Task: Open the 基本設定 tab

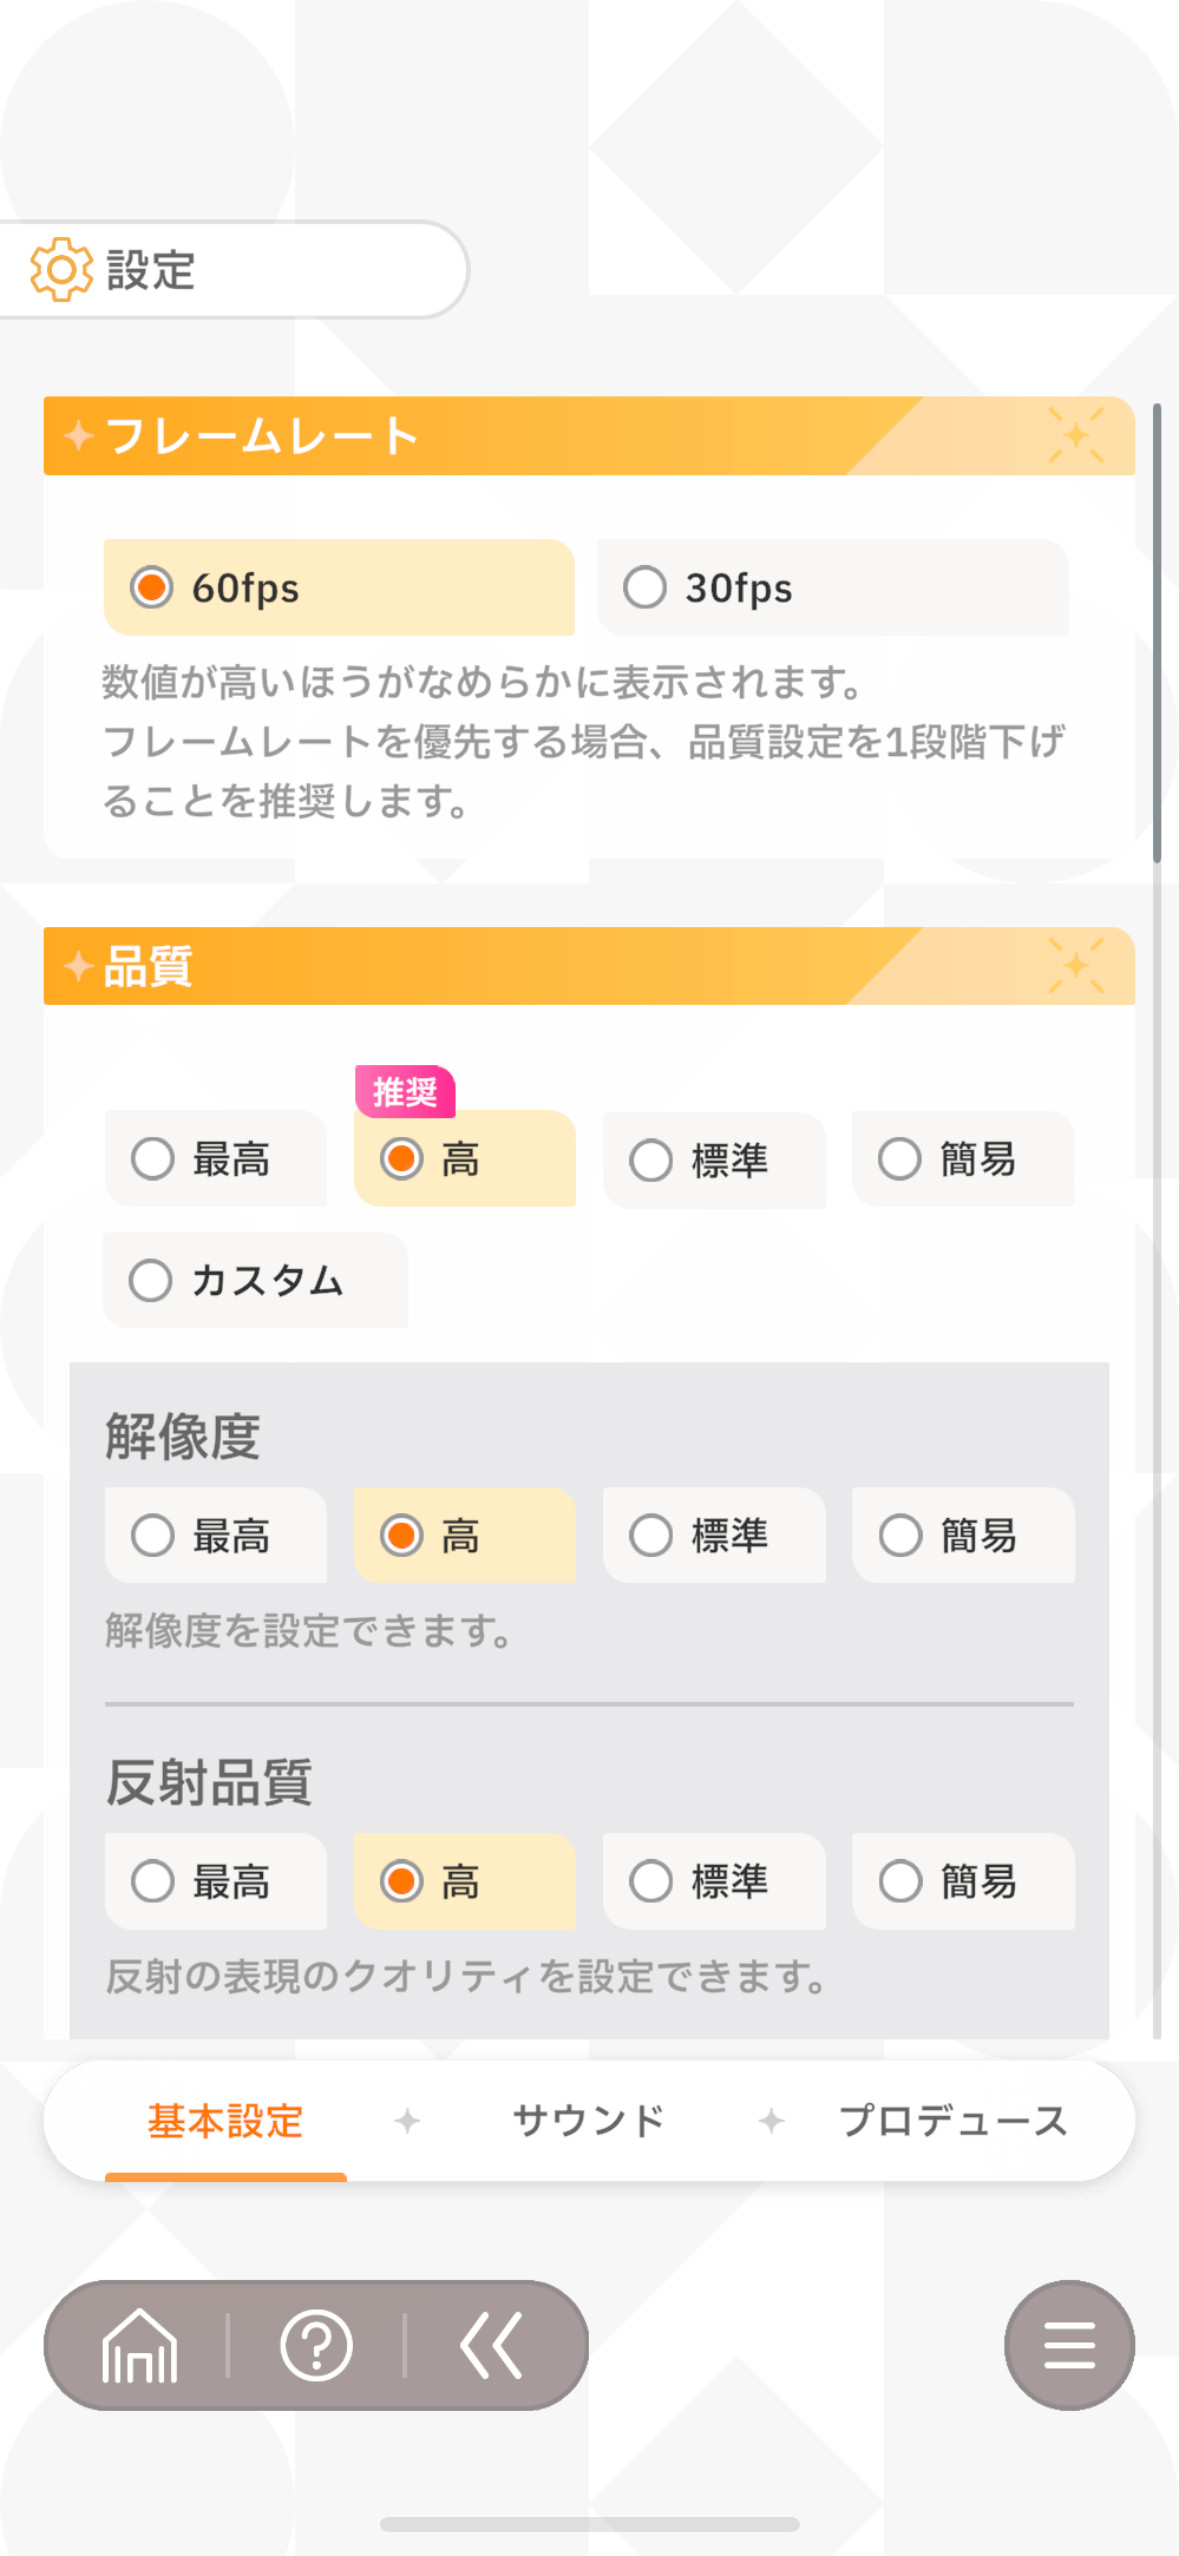Action: pyautogui.click(x=226, y=2120)
